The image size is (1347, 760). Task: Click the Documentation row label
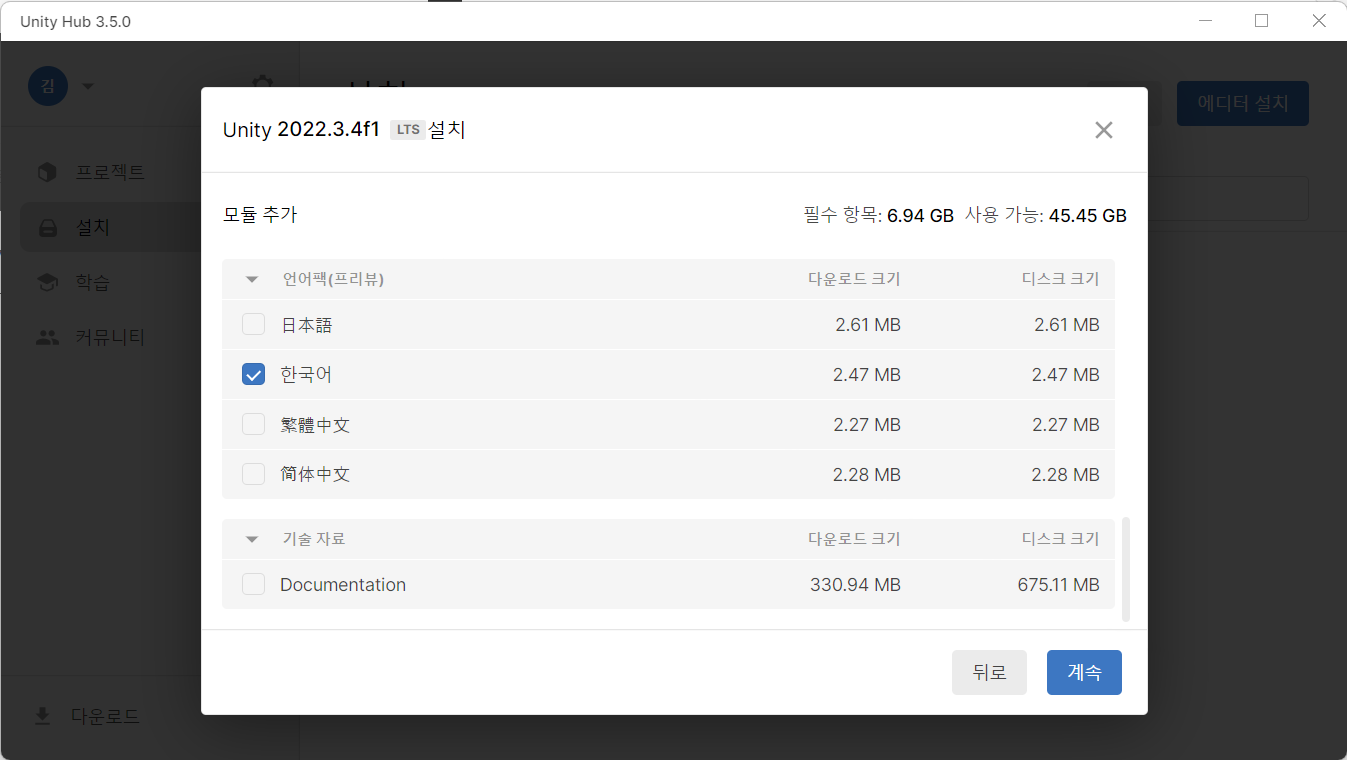coord(343,585)
